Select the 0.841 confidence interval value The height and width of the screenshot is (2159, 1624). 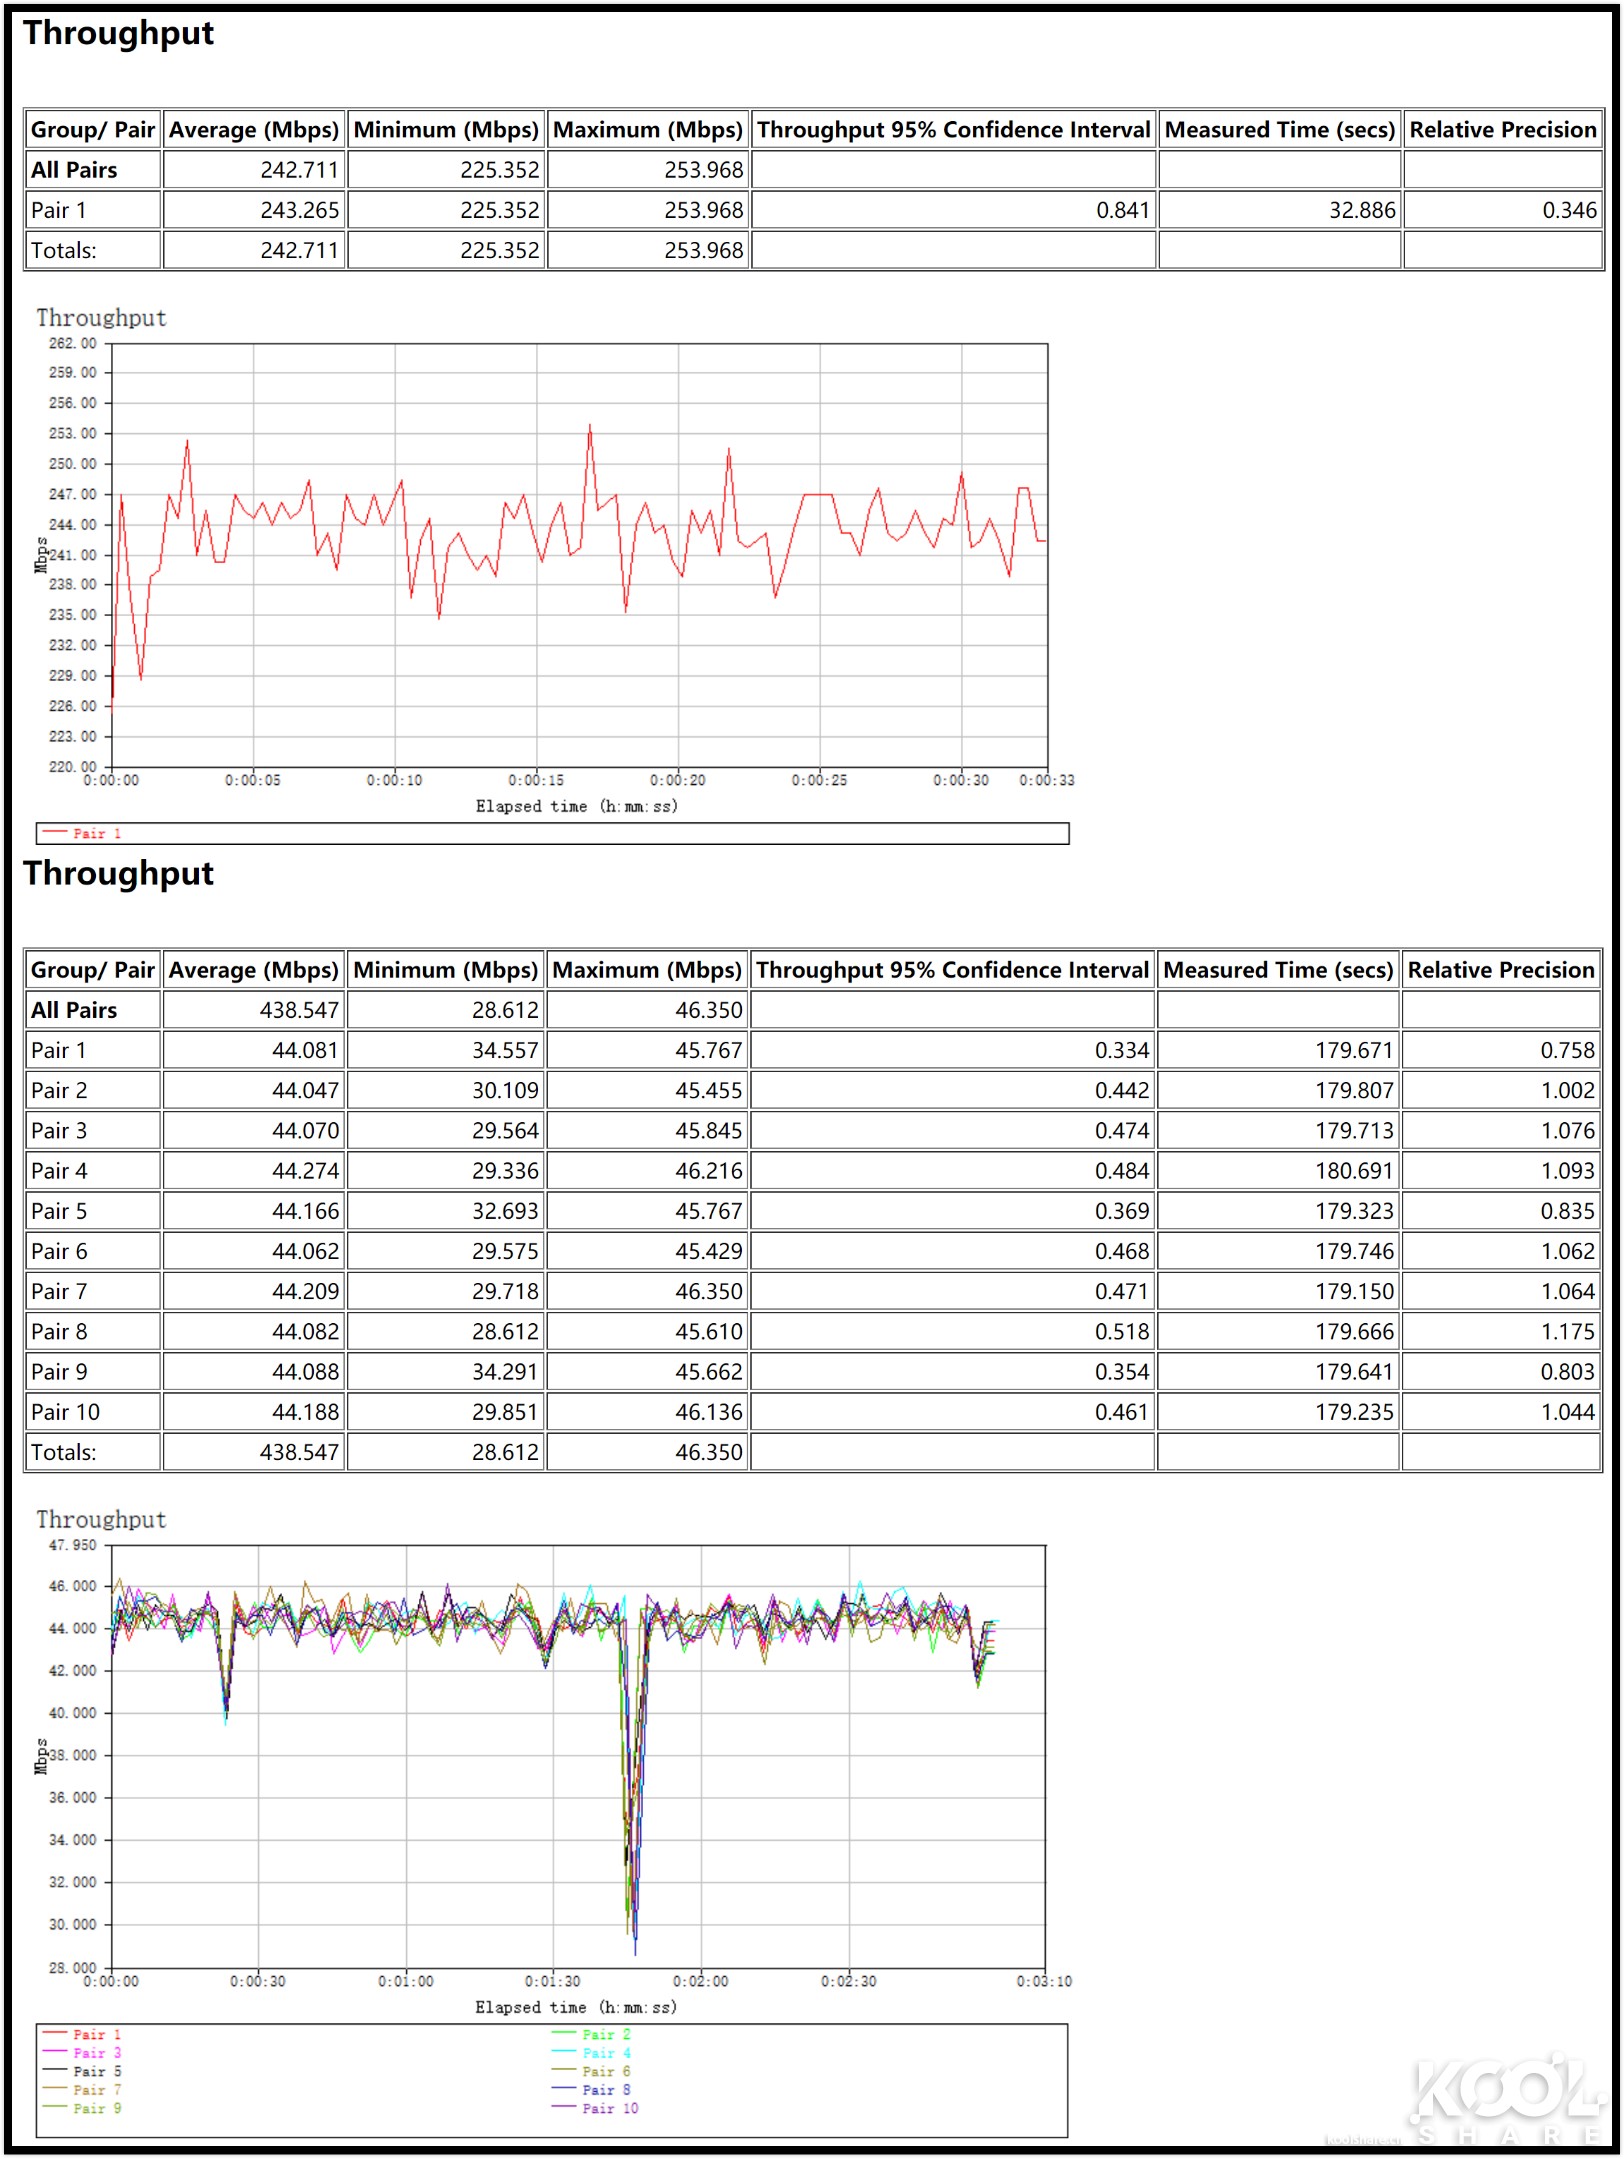(x=1123, y=211)
